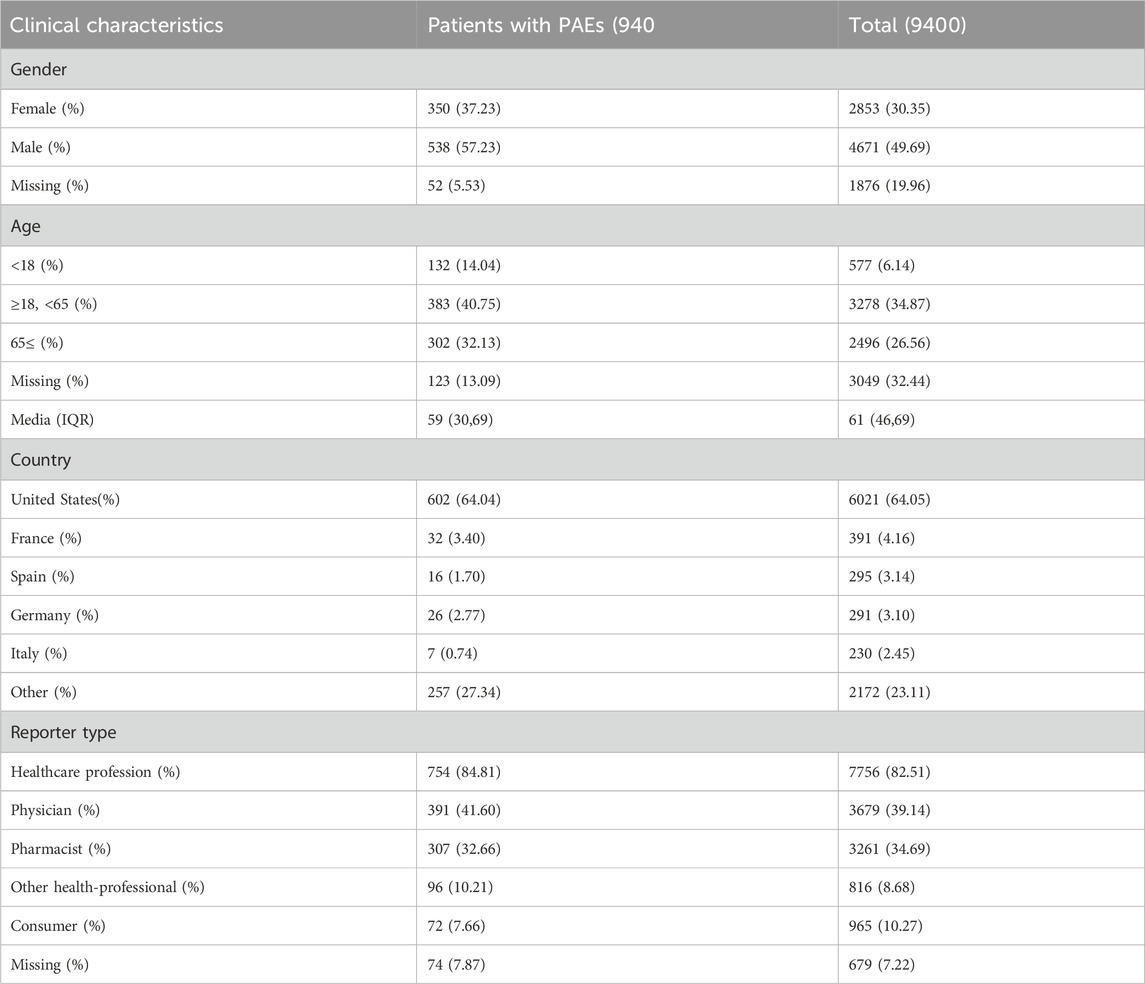Click the value '291 (3.10)'
The width and height of the screenshot is (1145, 984).
pyautogui.click(x=881, y=615)
